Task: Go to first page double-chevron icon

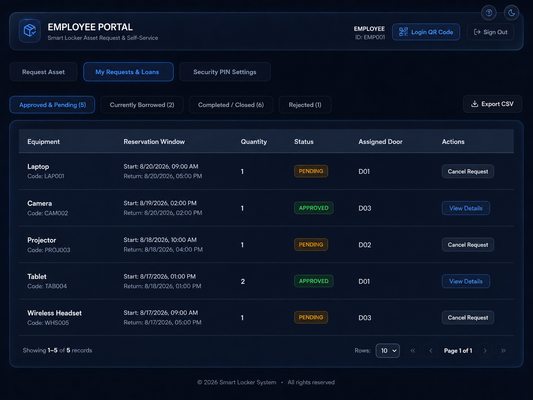Action: (x=413, y=351)
